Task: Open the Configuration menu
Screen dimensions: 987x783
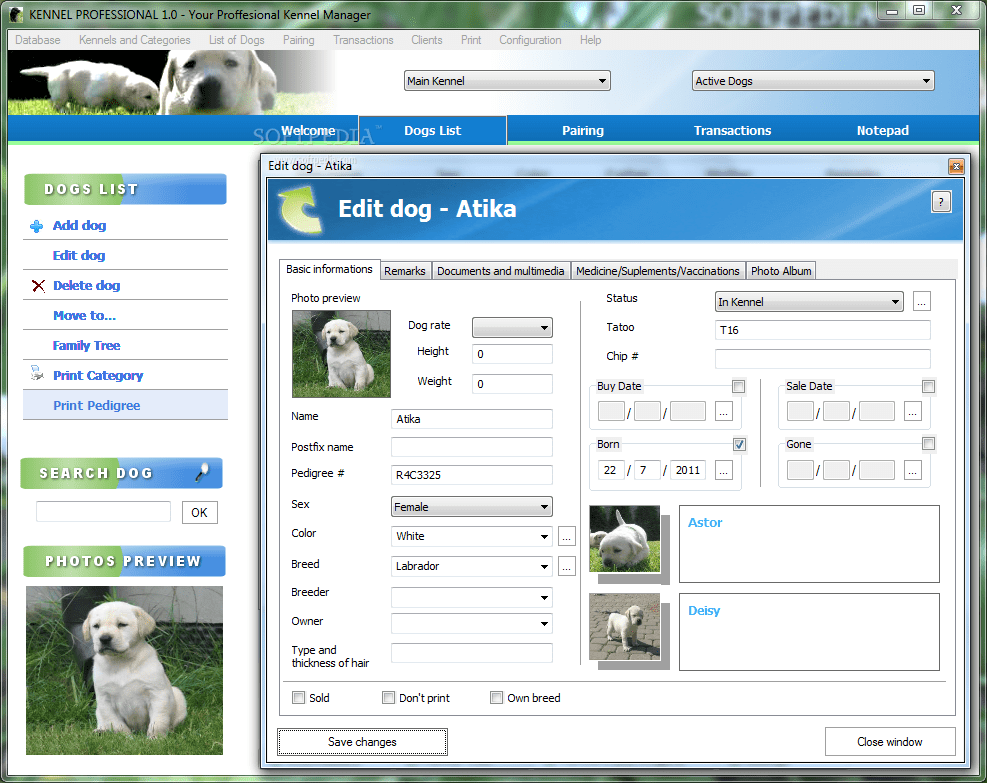Action: click(530, 40)
